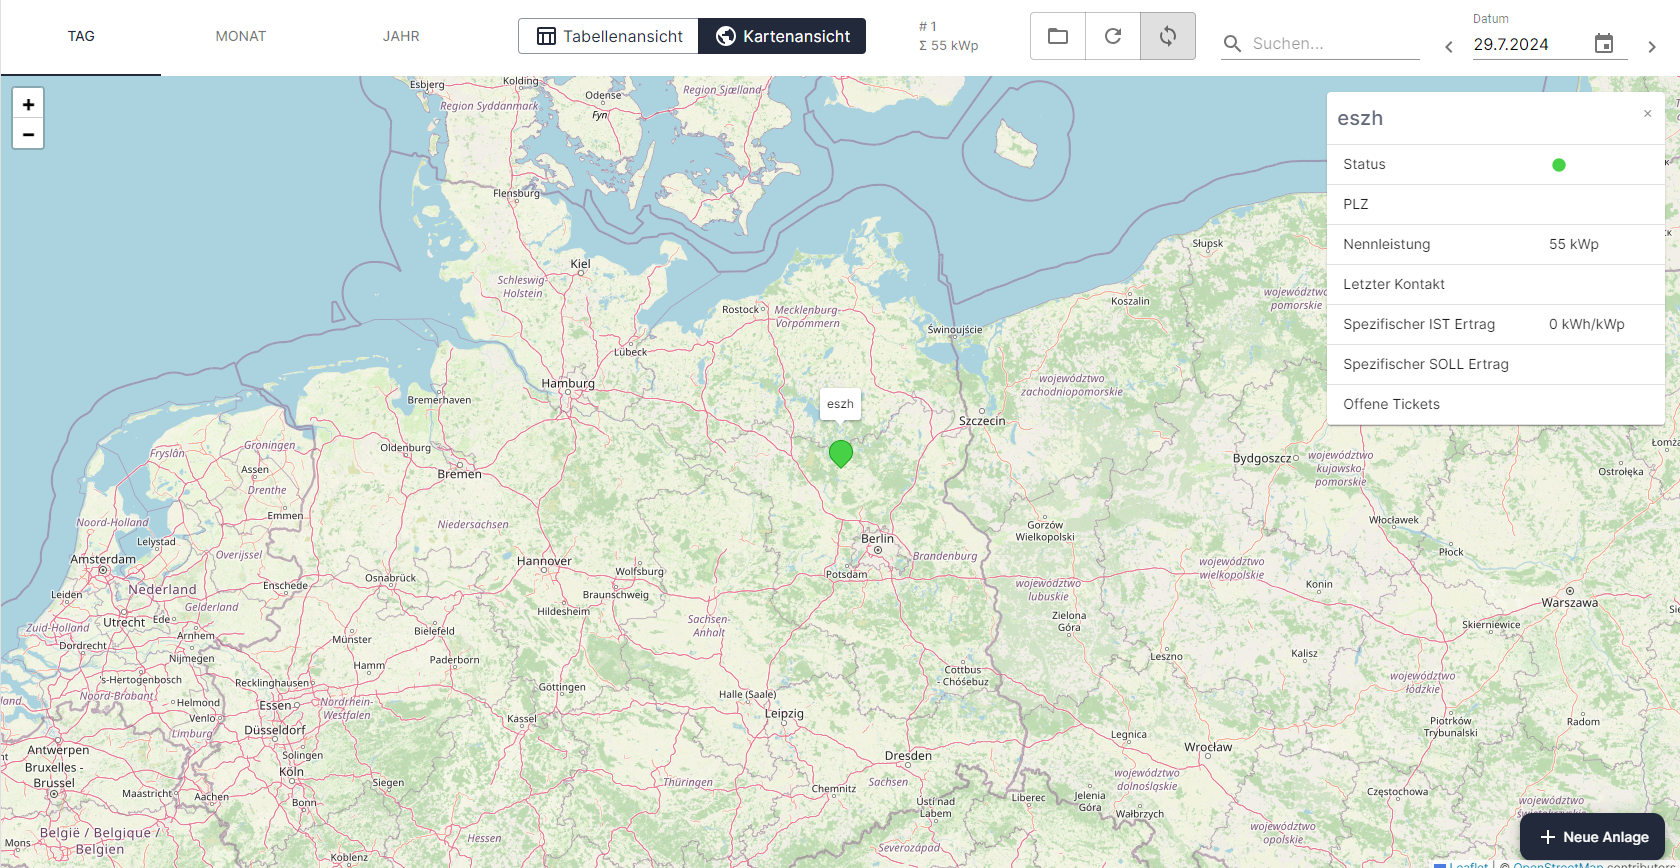Click the green Status indicator dot

pyautogui.click(x=1558, y=165)
